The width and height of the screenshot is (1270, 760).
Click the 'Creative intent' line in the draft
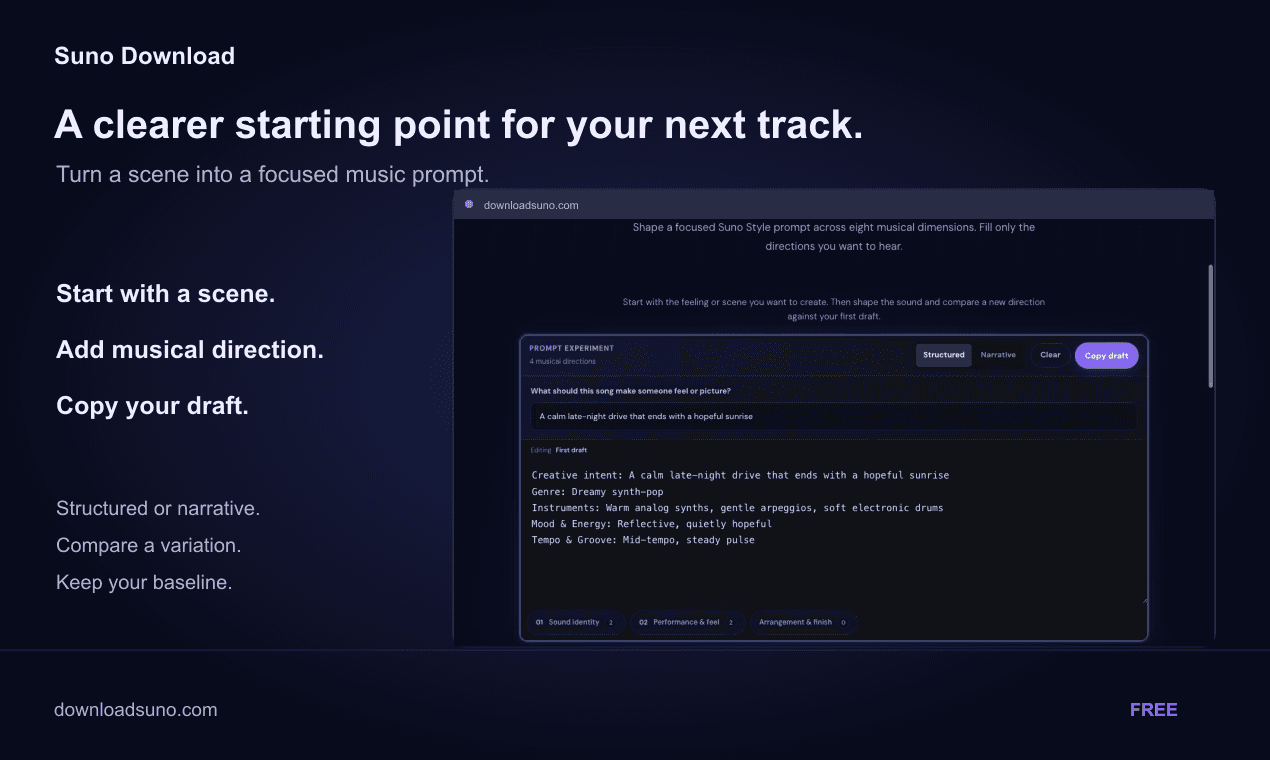click(740, 475)
